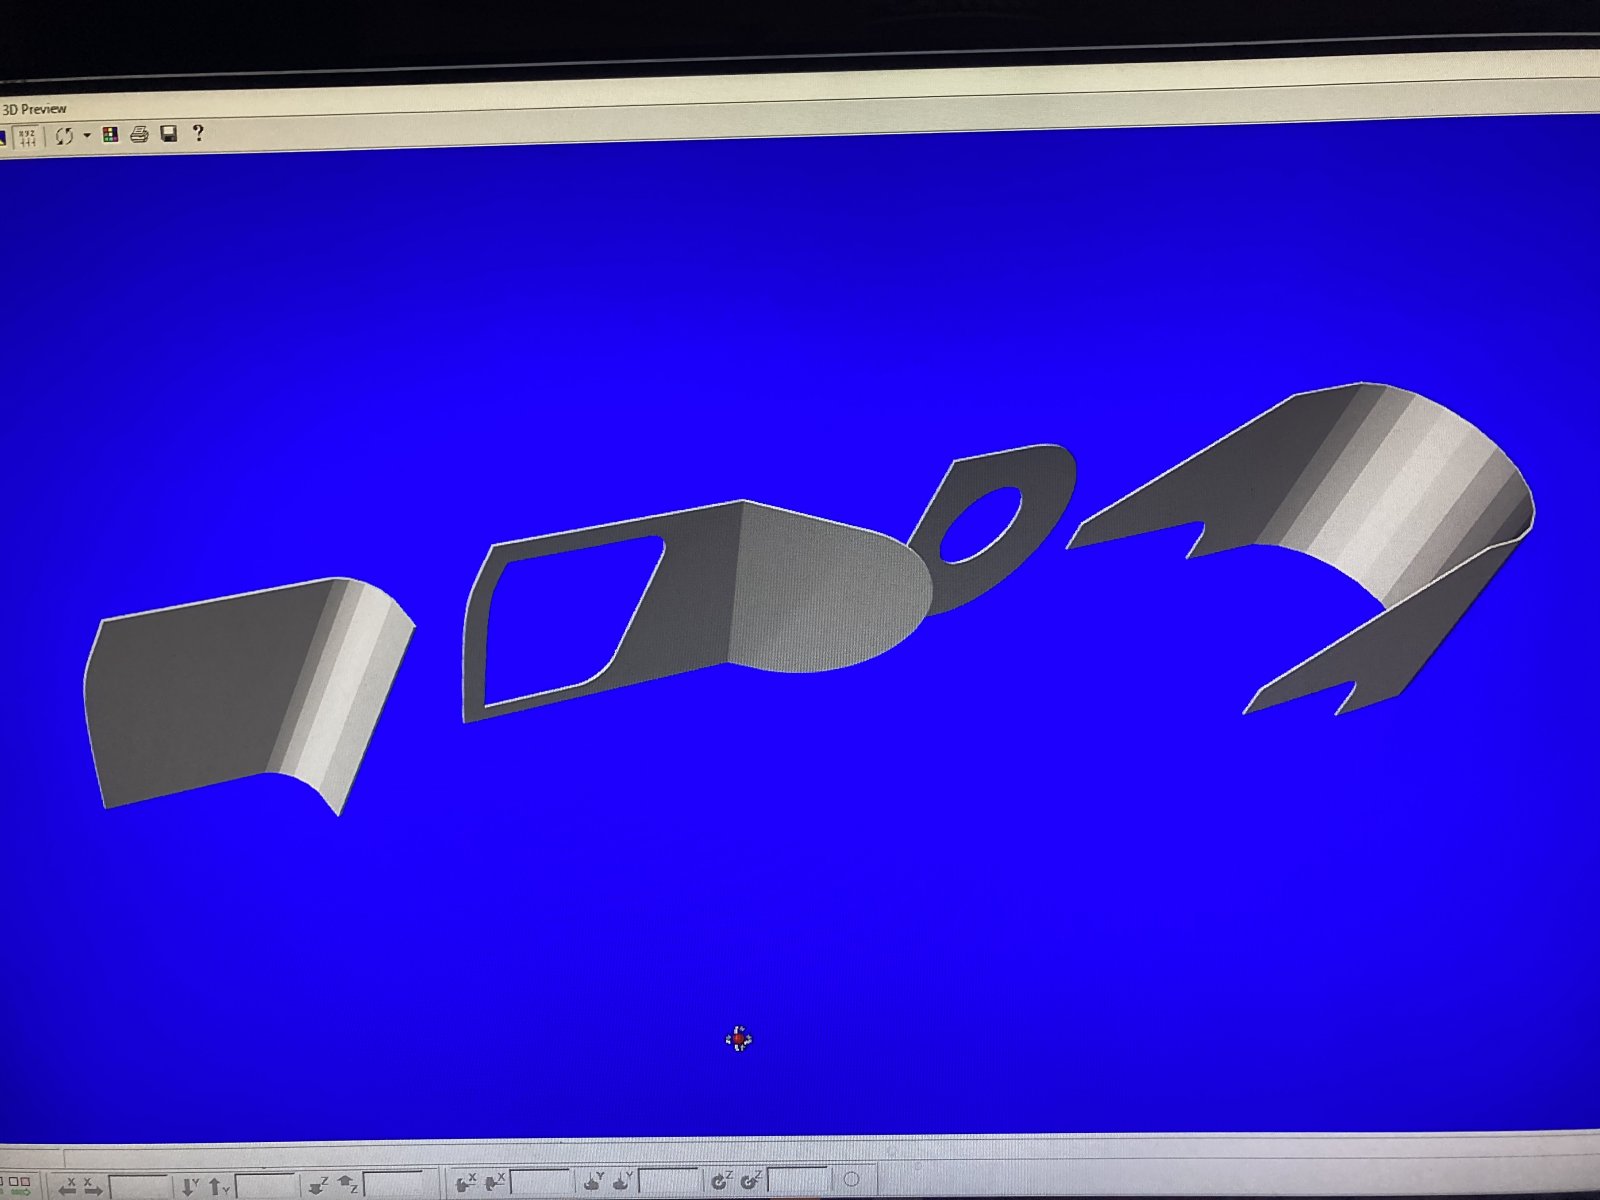Move view right along X axis
Image resolution: width=1600 pixels, height=1200 pixels.
point(92,1186)
